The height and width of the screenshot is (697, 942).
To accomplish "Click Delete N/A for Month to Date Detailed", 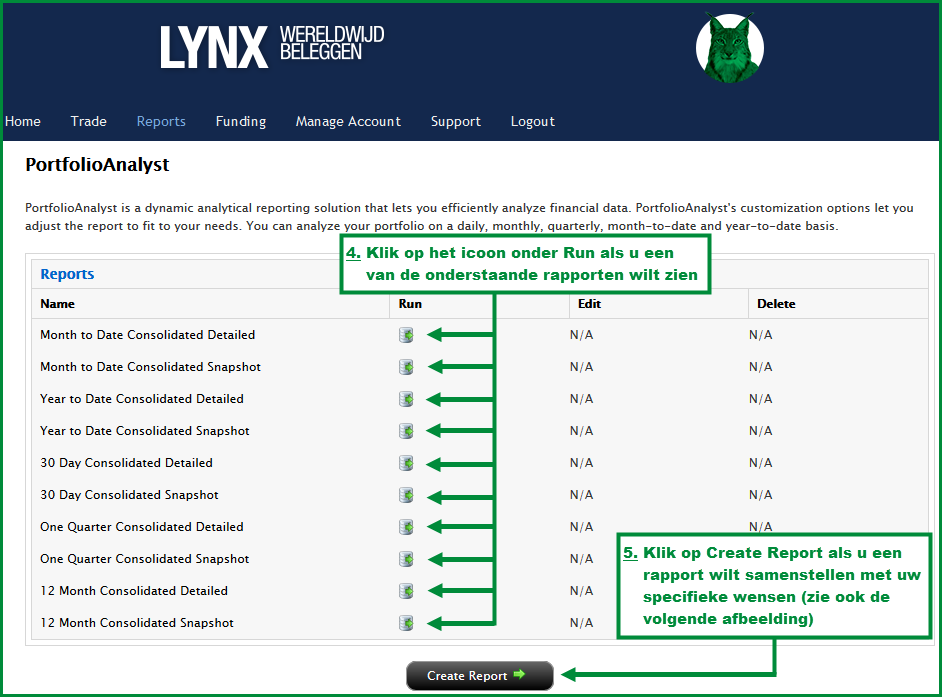I will coord(761,335).
